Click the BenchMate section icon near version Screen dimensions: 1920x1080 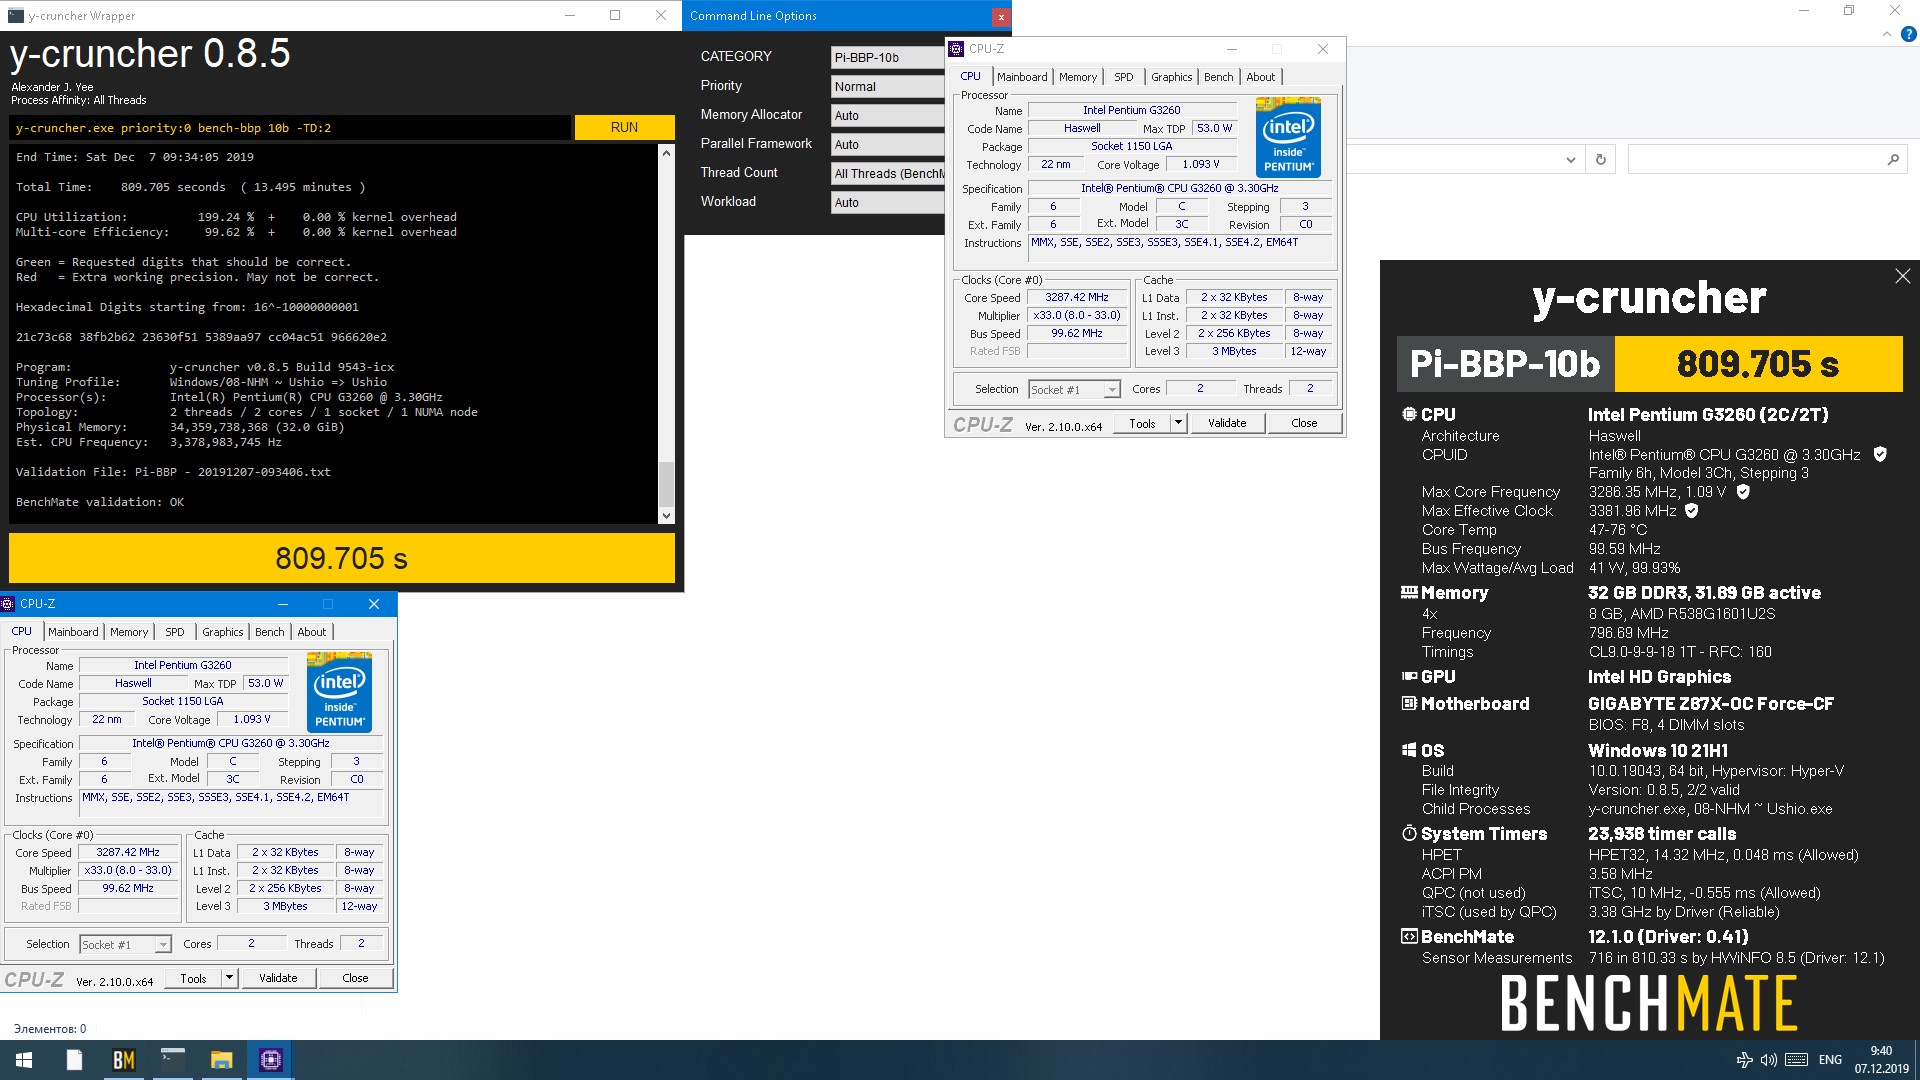[x=1409, y=936]
